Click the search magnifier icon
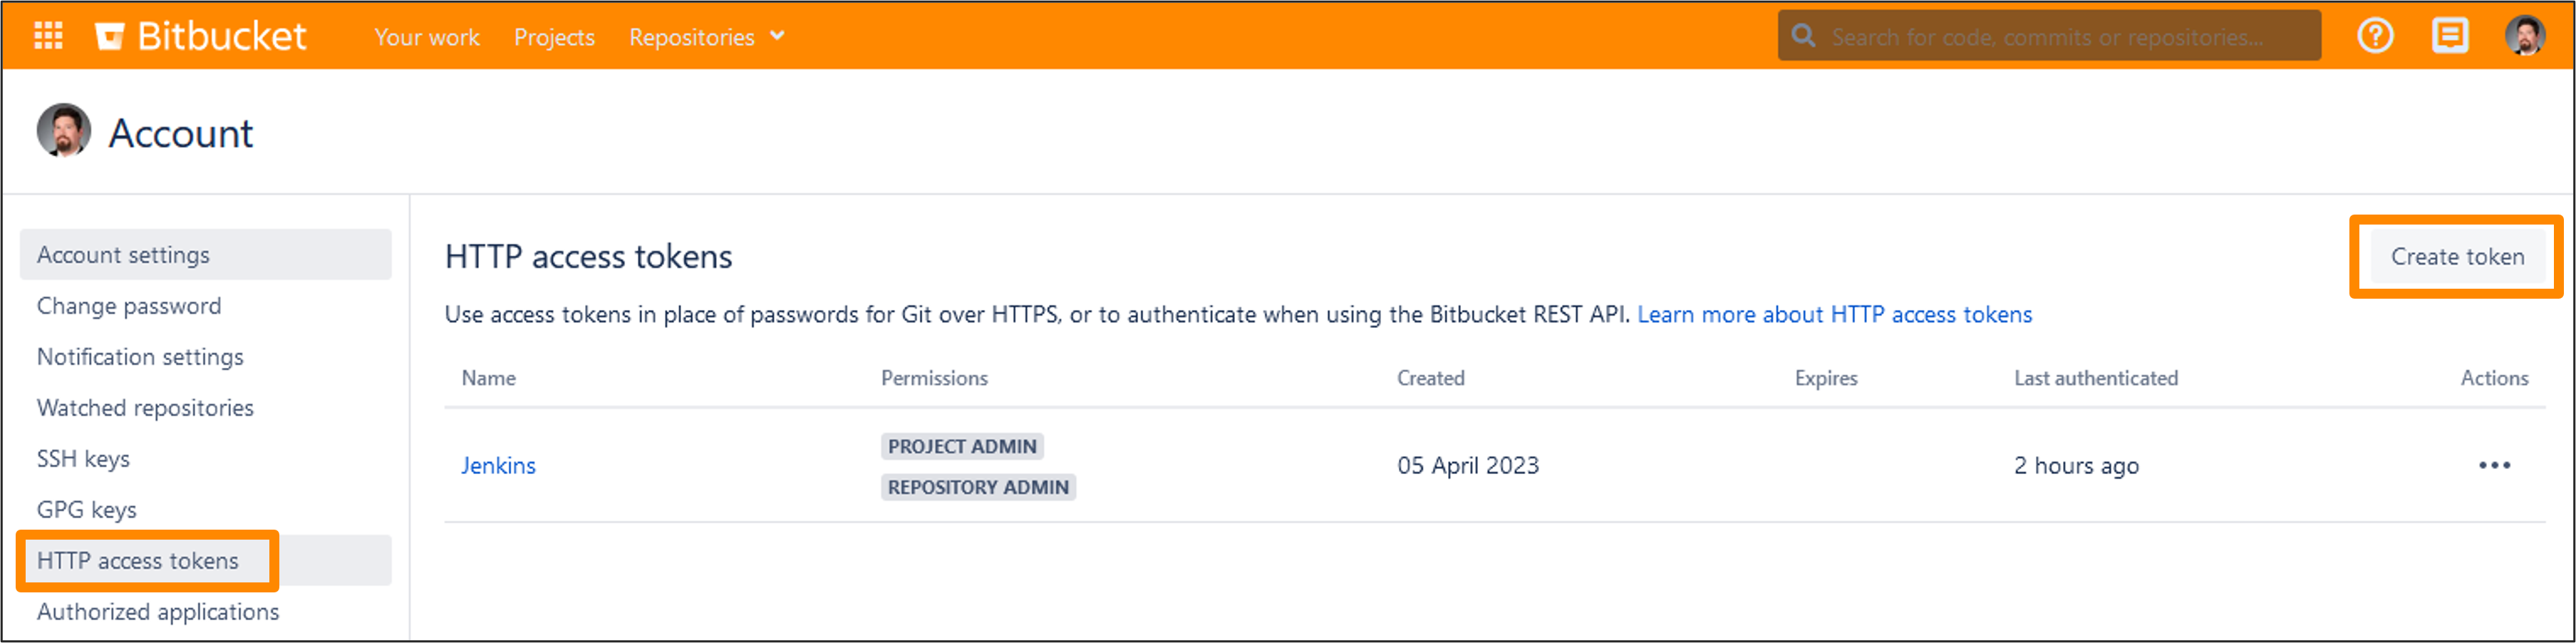This screenshot has height=643, width=2576. (1803, 36)
